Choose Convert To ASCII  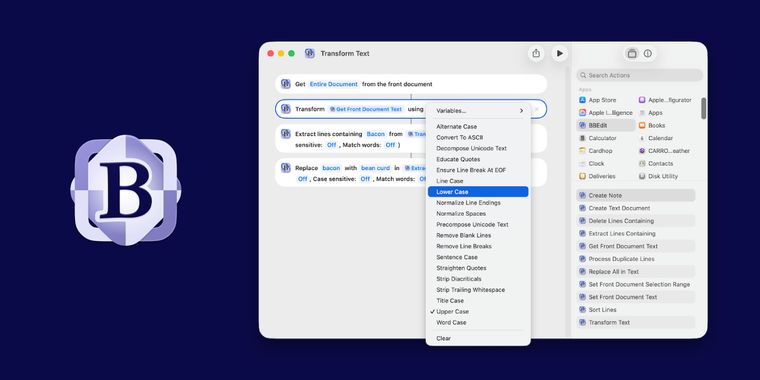click(478, 137)
